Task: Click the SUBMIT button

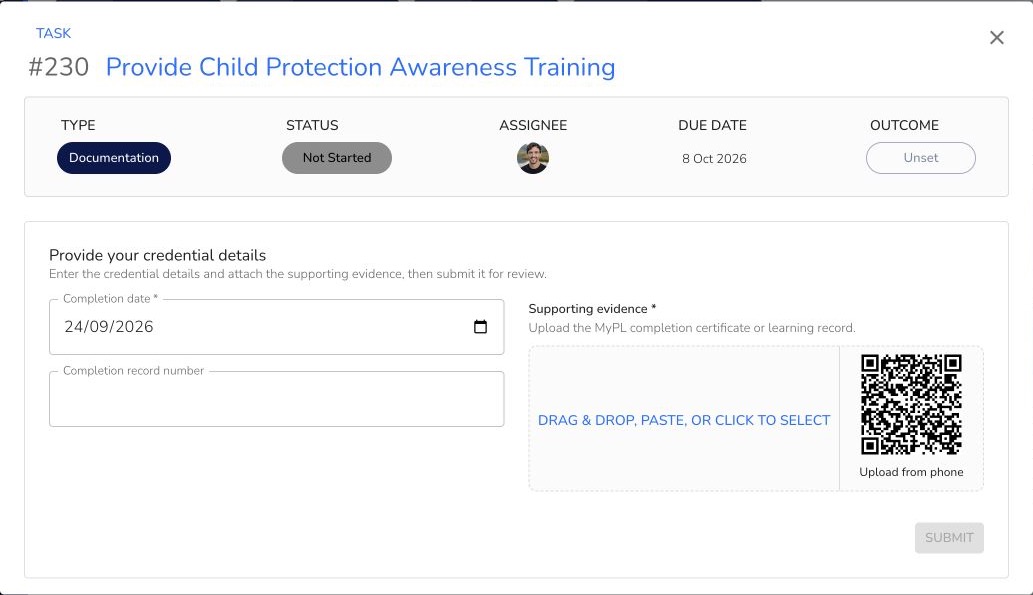Action: coord(949,538)
